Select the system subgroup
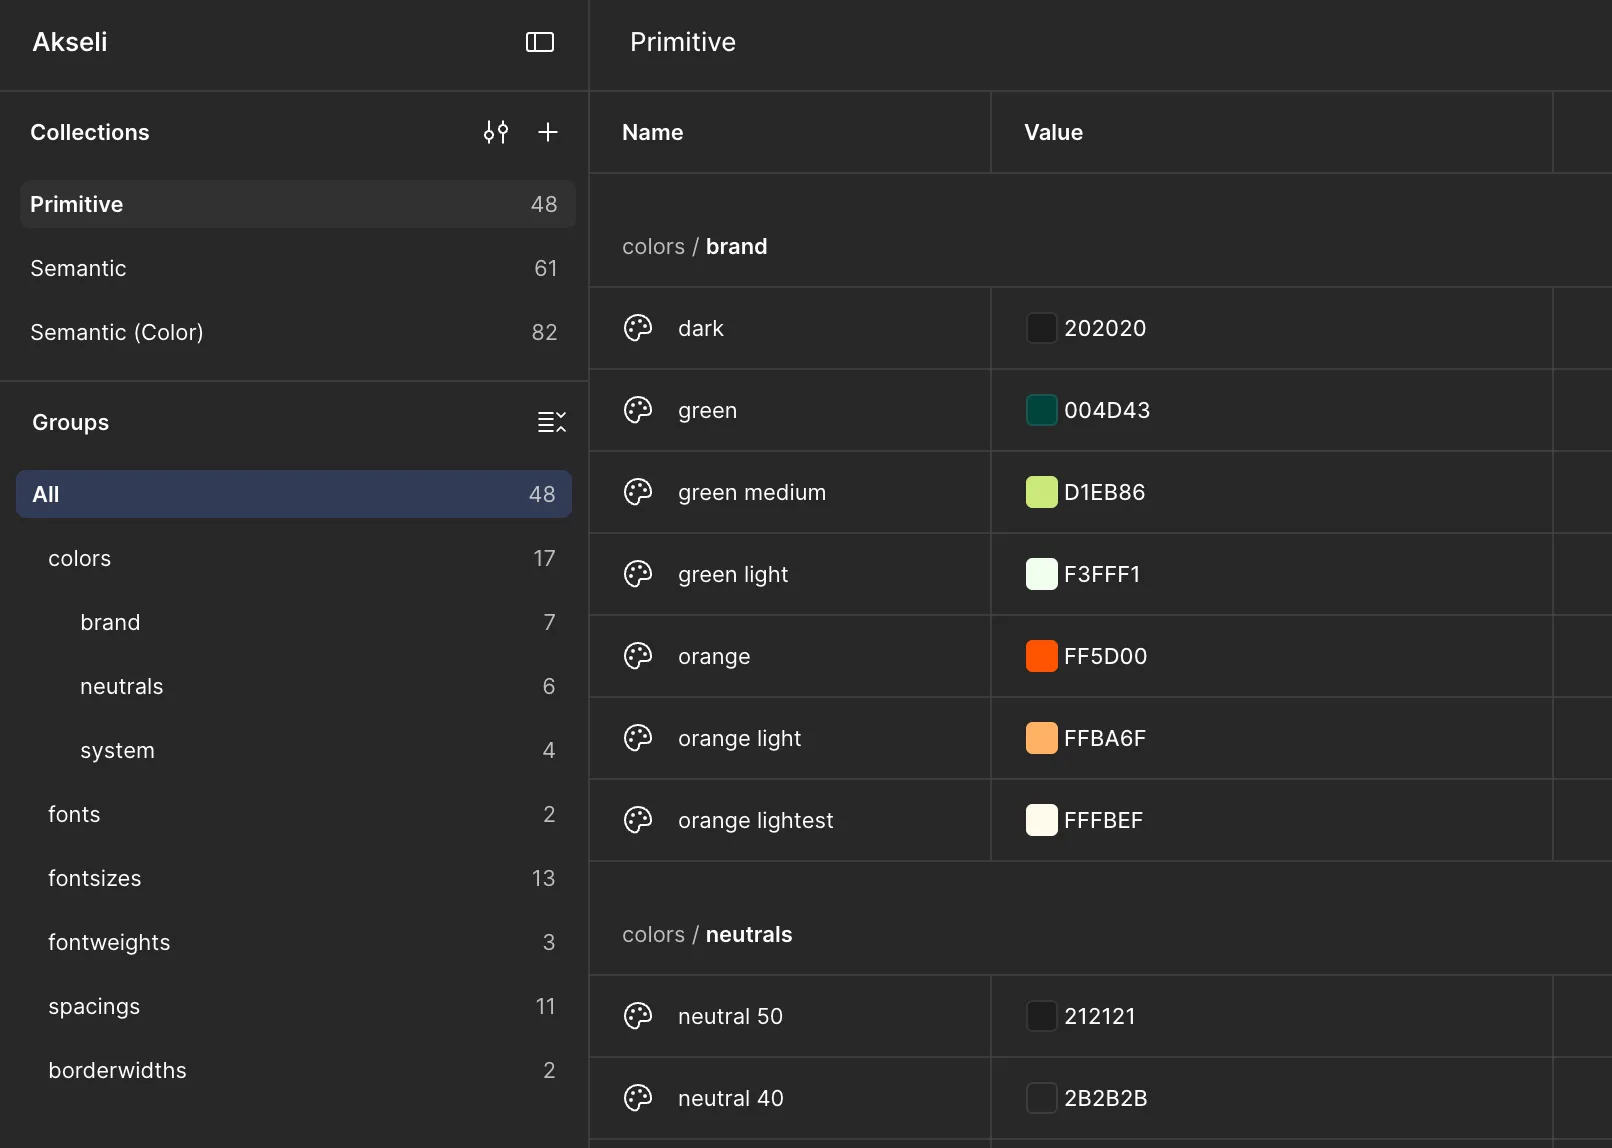This screenshot has height=1148, width=1612. 294,750
